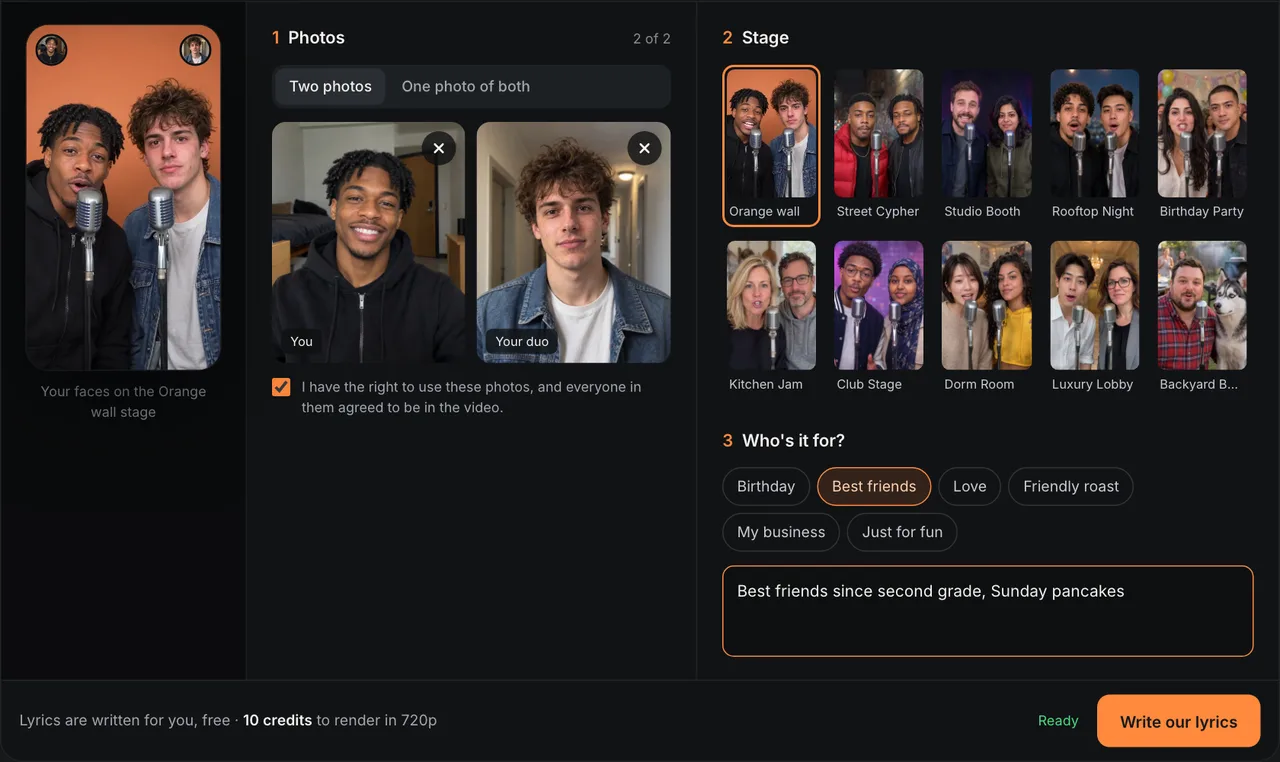This screenshot has width=1280, height=762.
Task: Click the right avatar circle on the preview
Action: tap(195, 50)
